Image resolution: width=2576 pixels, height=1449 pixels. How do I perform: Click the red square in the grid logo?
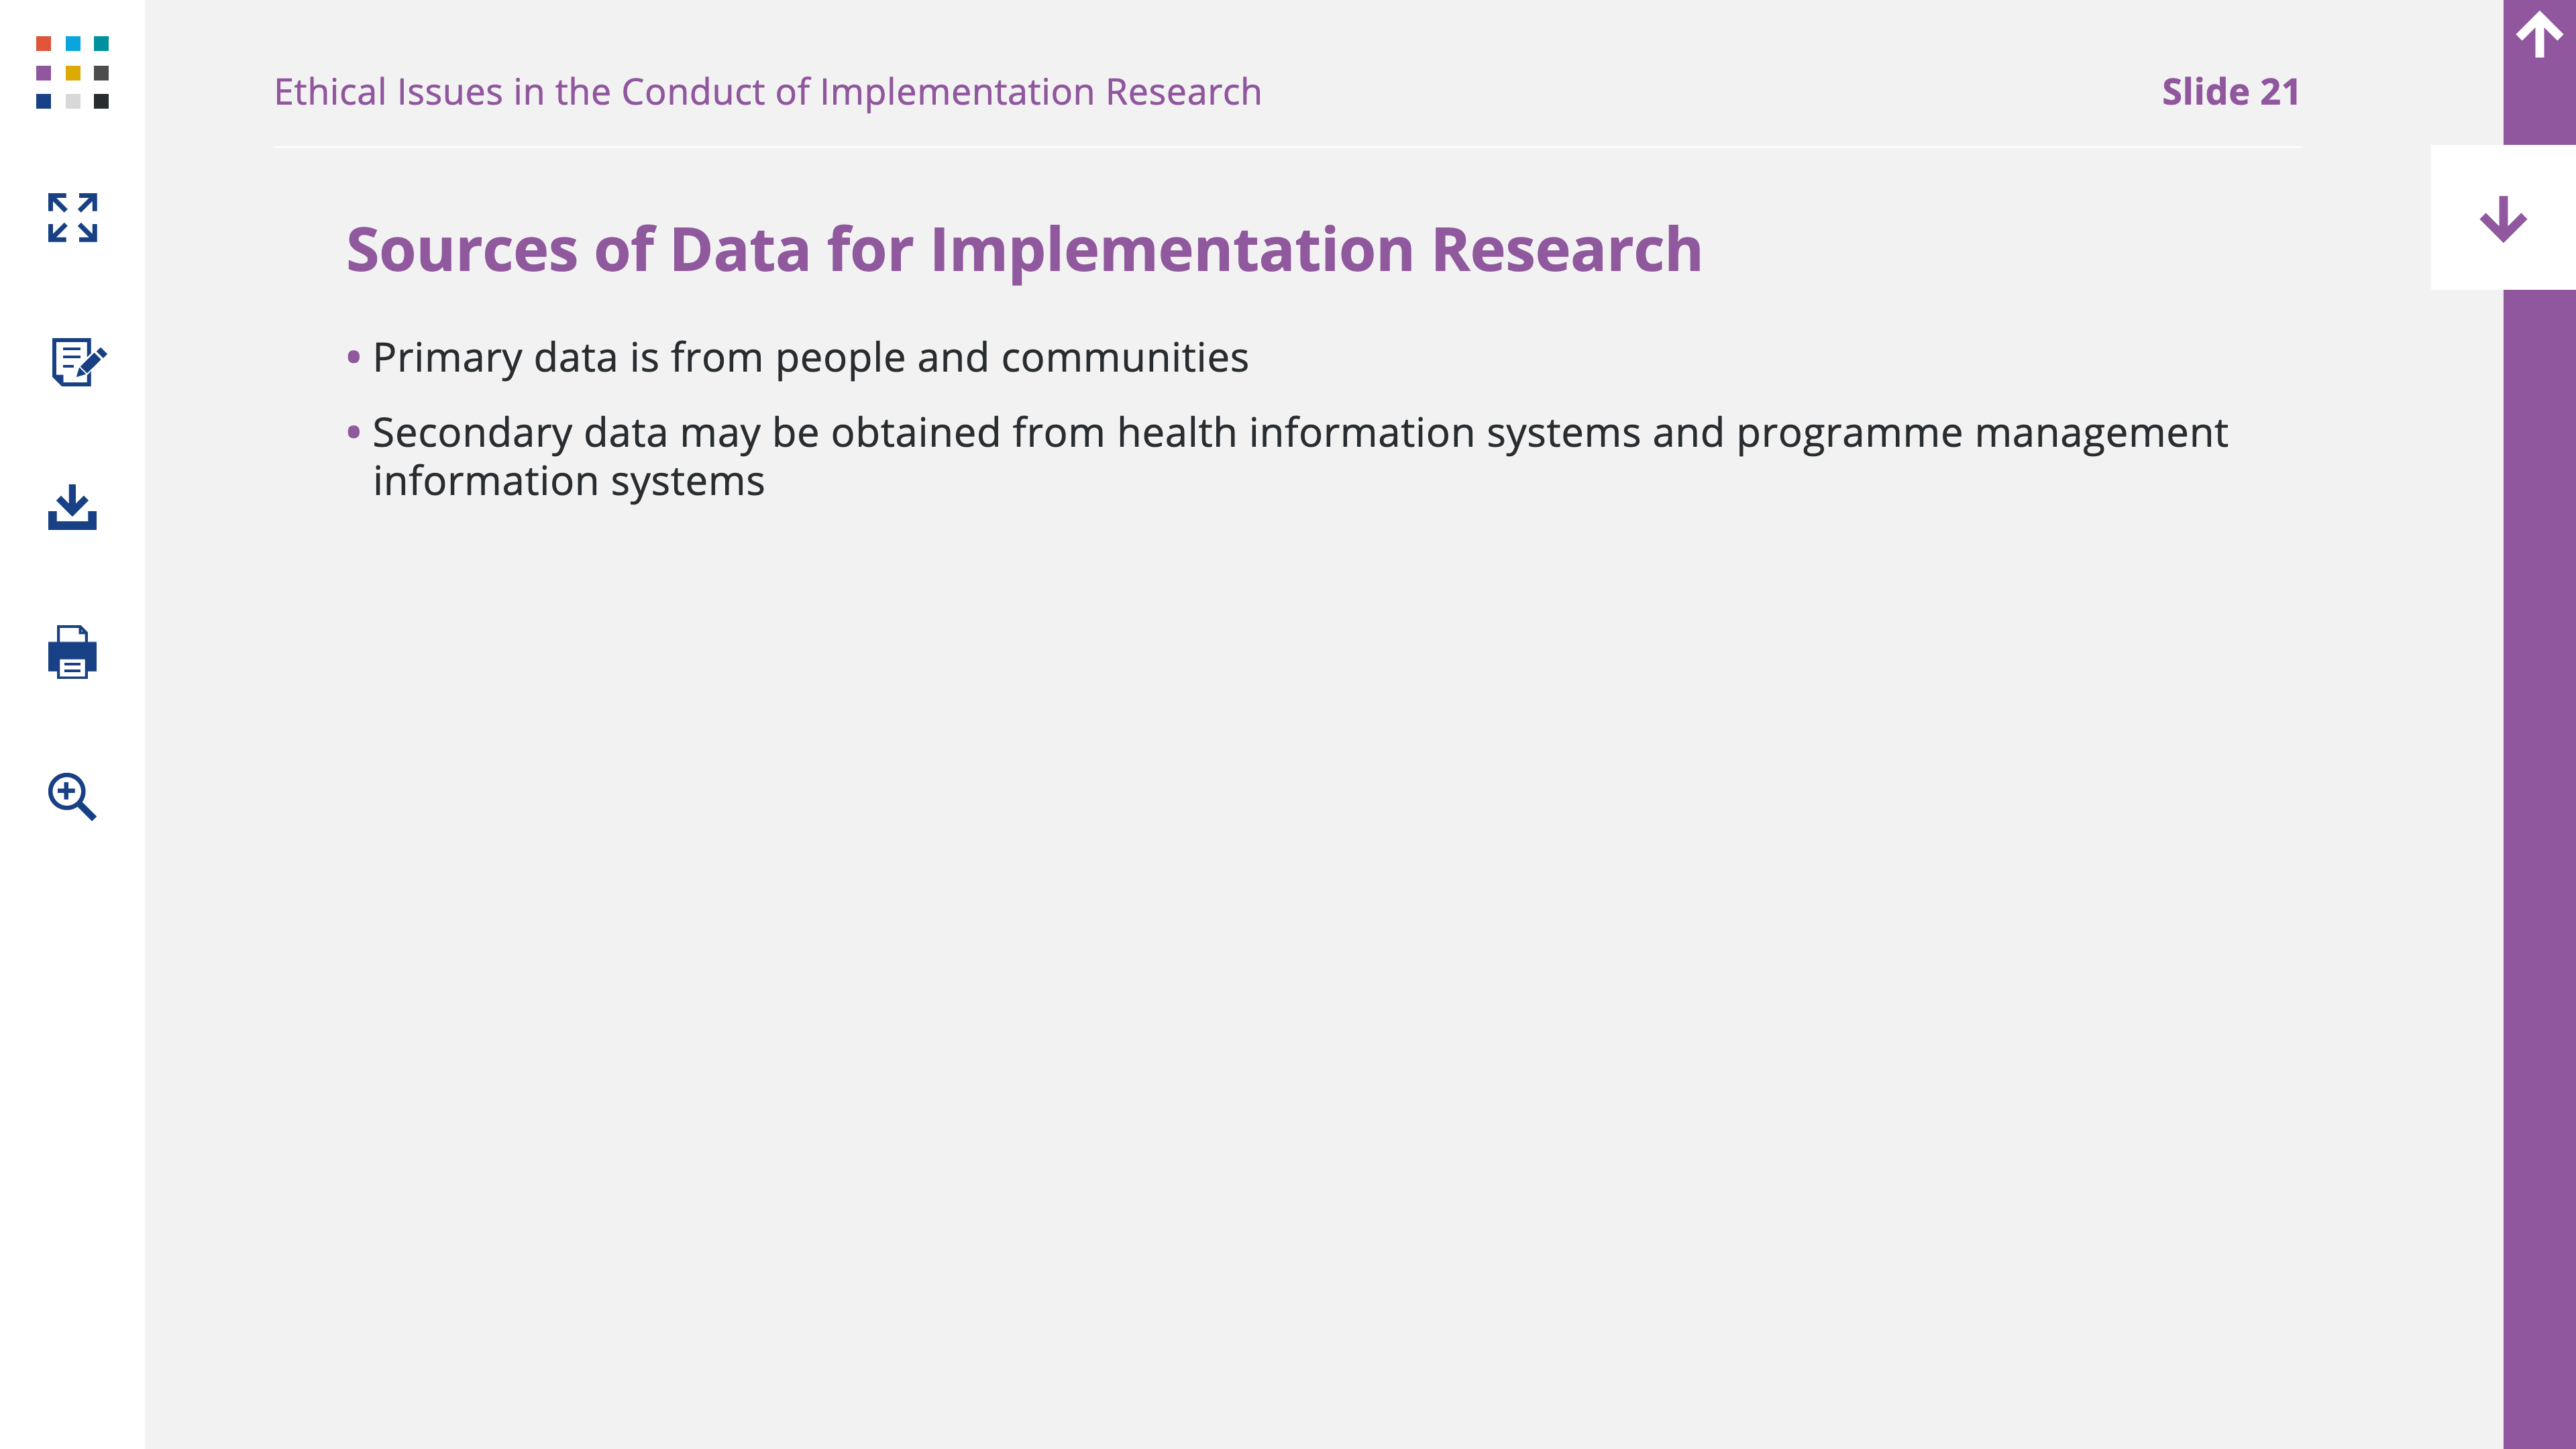pos(43,43)
